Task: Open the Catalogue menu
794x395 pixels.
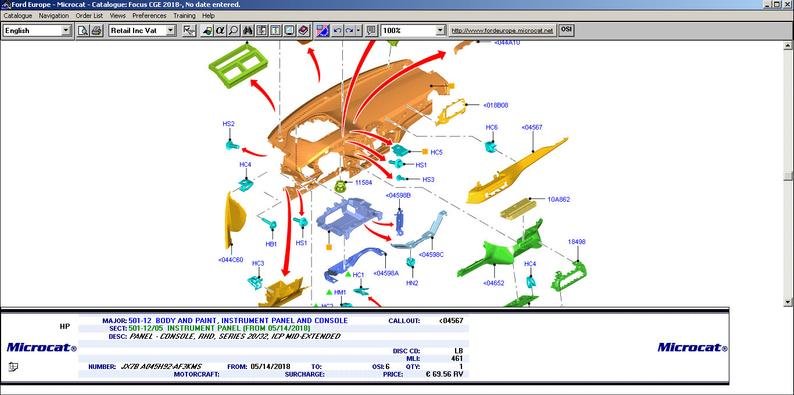Action: pyautogui.click(x=18, y=16)
